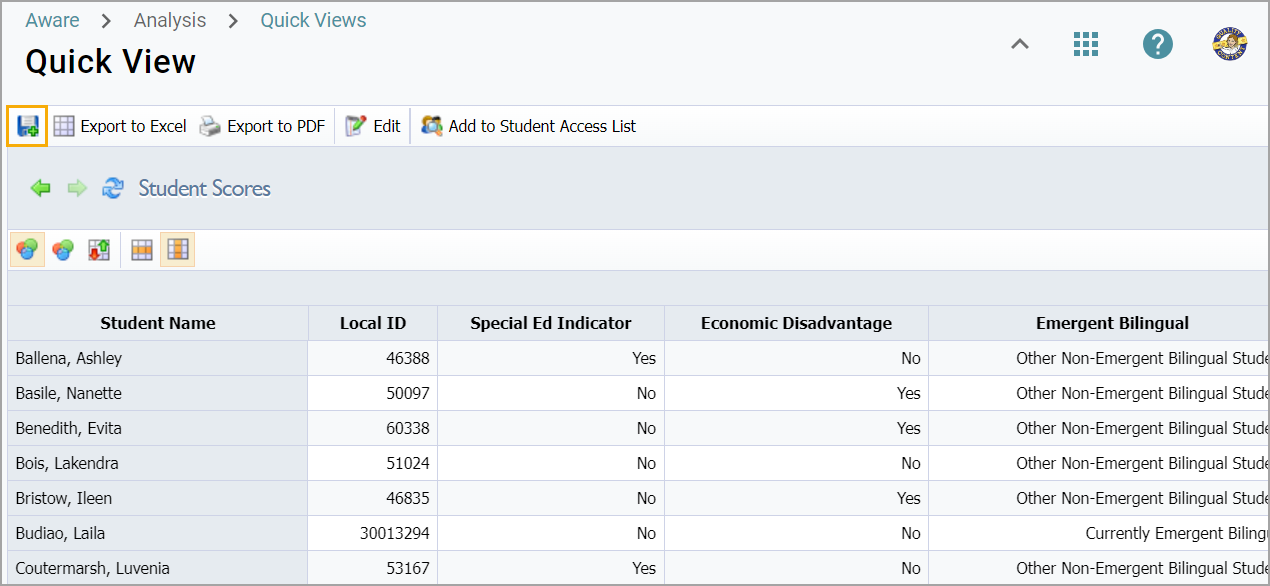Refresh the Student Scores view
The width and height of the screenshot is (1270, 586).
(113, 188)
